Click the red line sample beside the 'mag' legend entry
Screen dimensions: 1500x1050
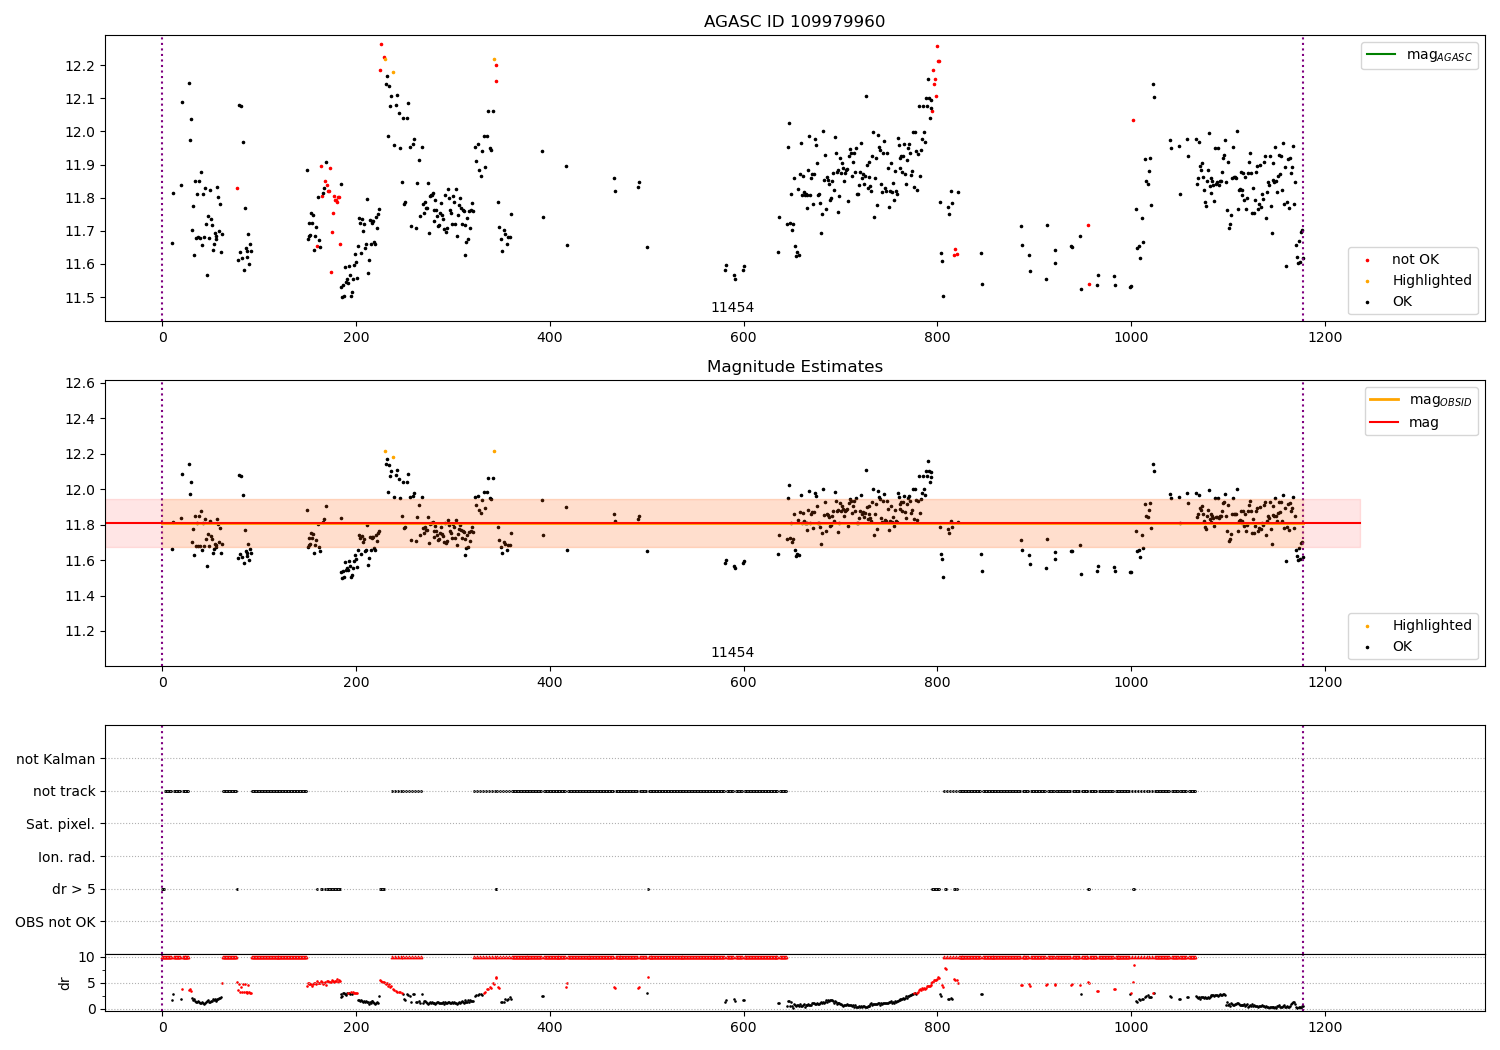click(x=1386, y=422)
